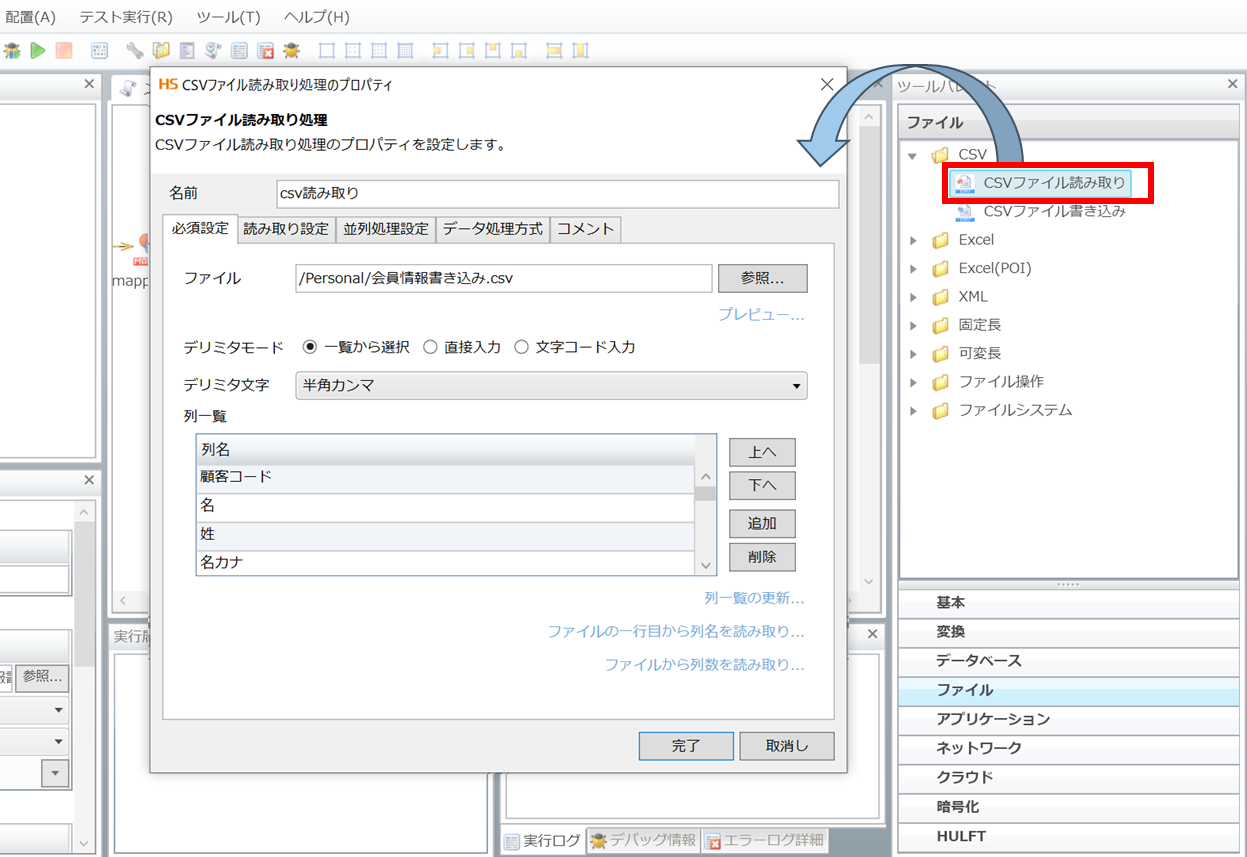Select the 名カナ row in column list
Screen dimensions: 1247x857
445,563
